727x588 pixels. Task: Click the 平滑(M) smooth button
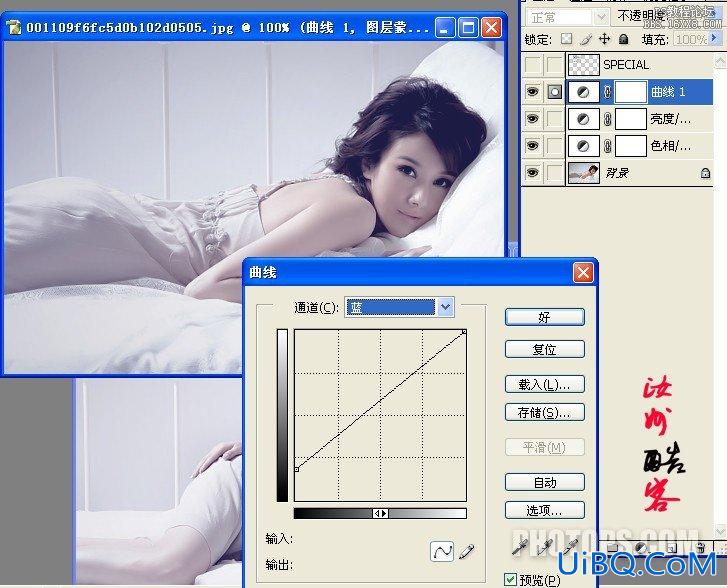point(544,447)
